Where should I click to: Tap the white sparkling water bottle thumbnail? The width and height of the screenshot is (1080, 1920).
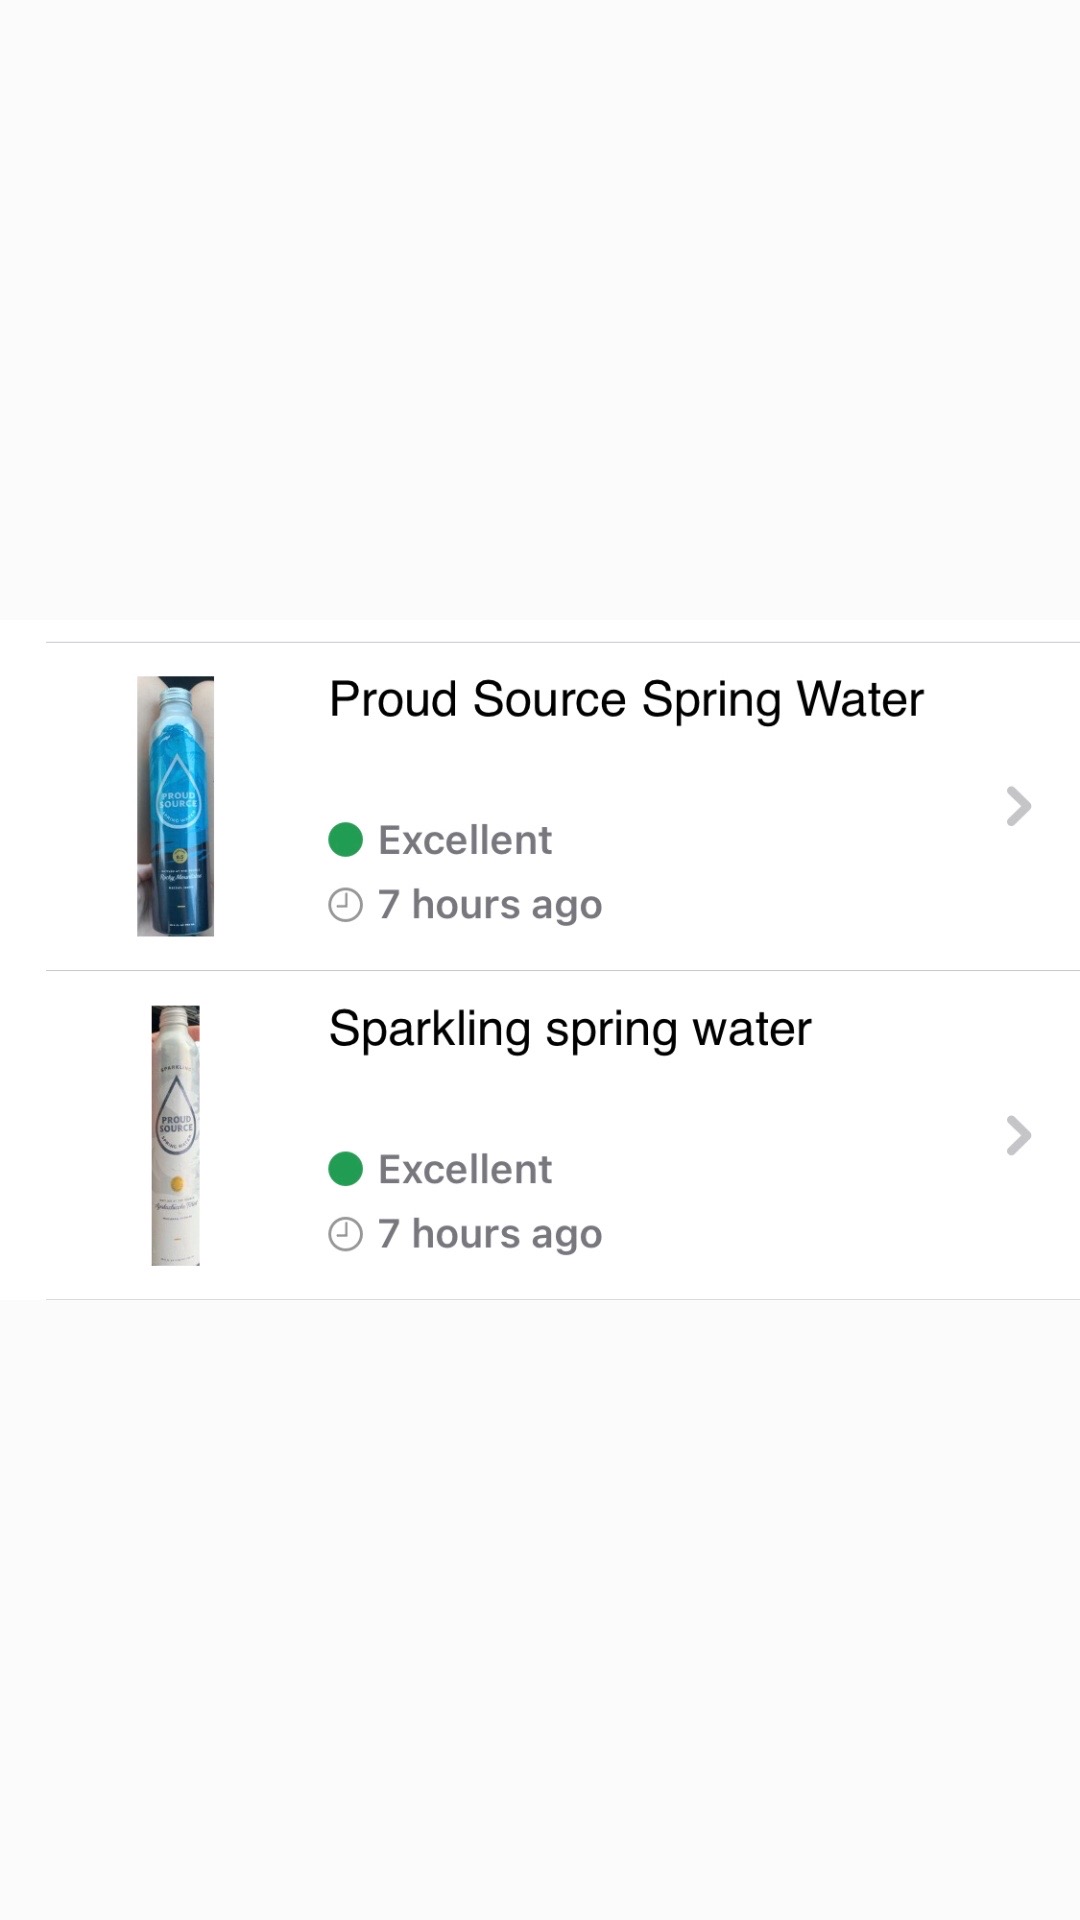coord(175,1135)
